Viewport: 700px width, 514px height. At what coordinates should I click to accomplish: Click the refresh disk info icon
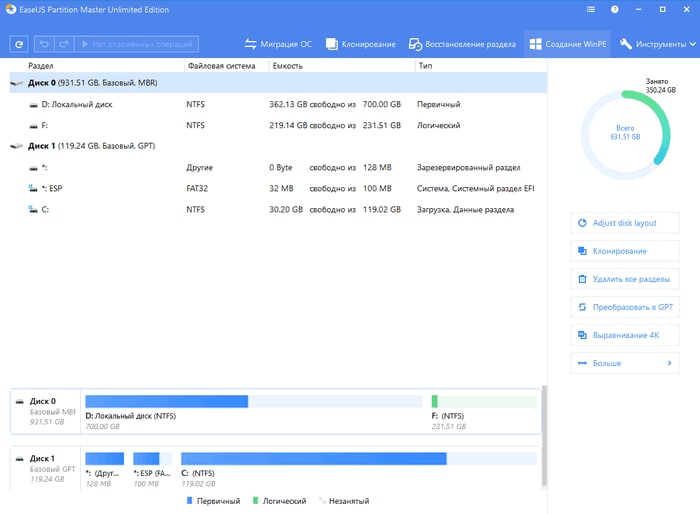point(19,44)
